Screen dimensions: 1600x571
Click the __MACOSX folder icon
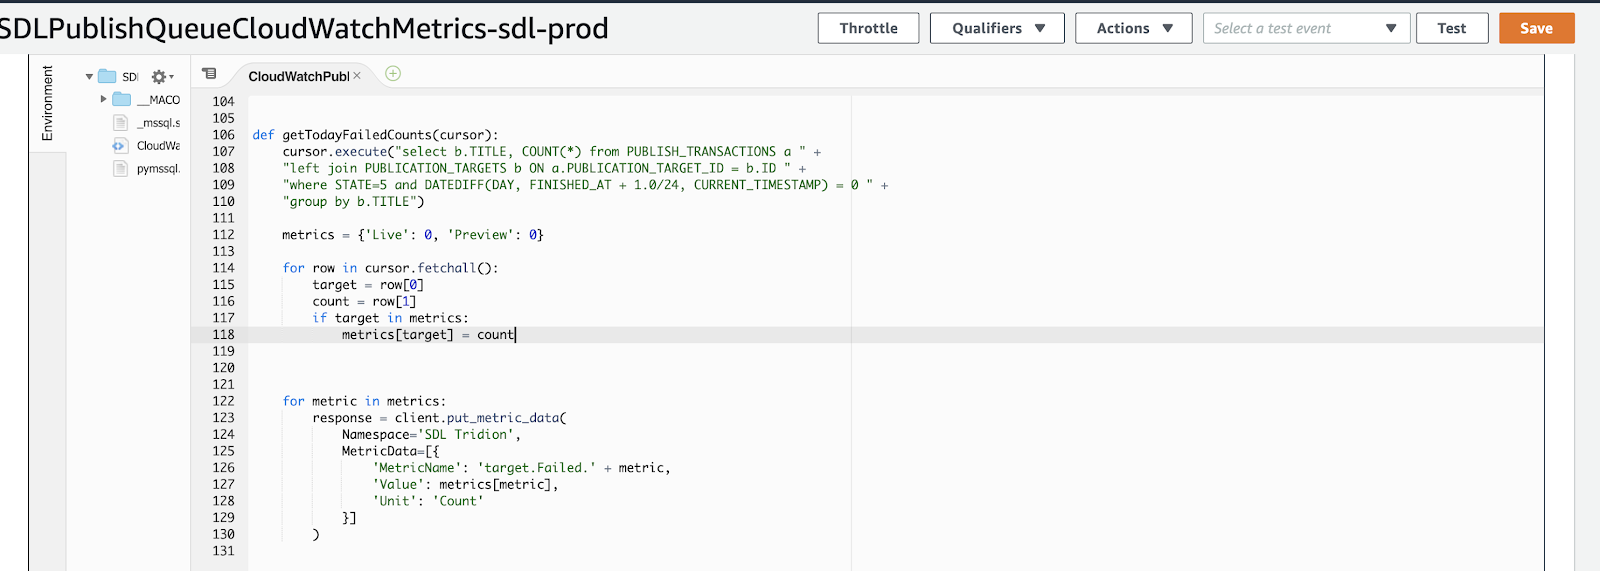[122, 99]
